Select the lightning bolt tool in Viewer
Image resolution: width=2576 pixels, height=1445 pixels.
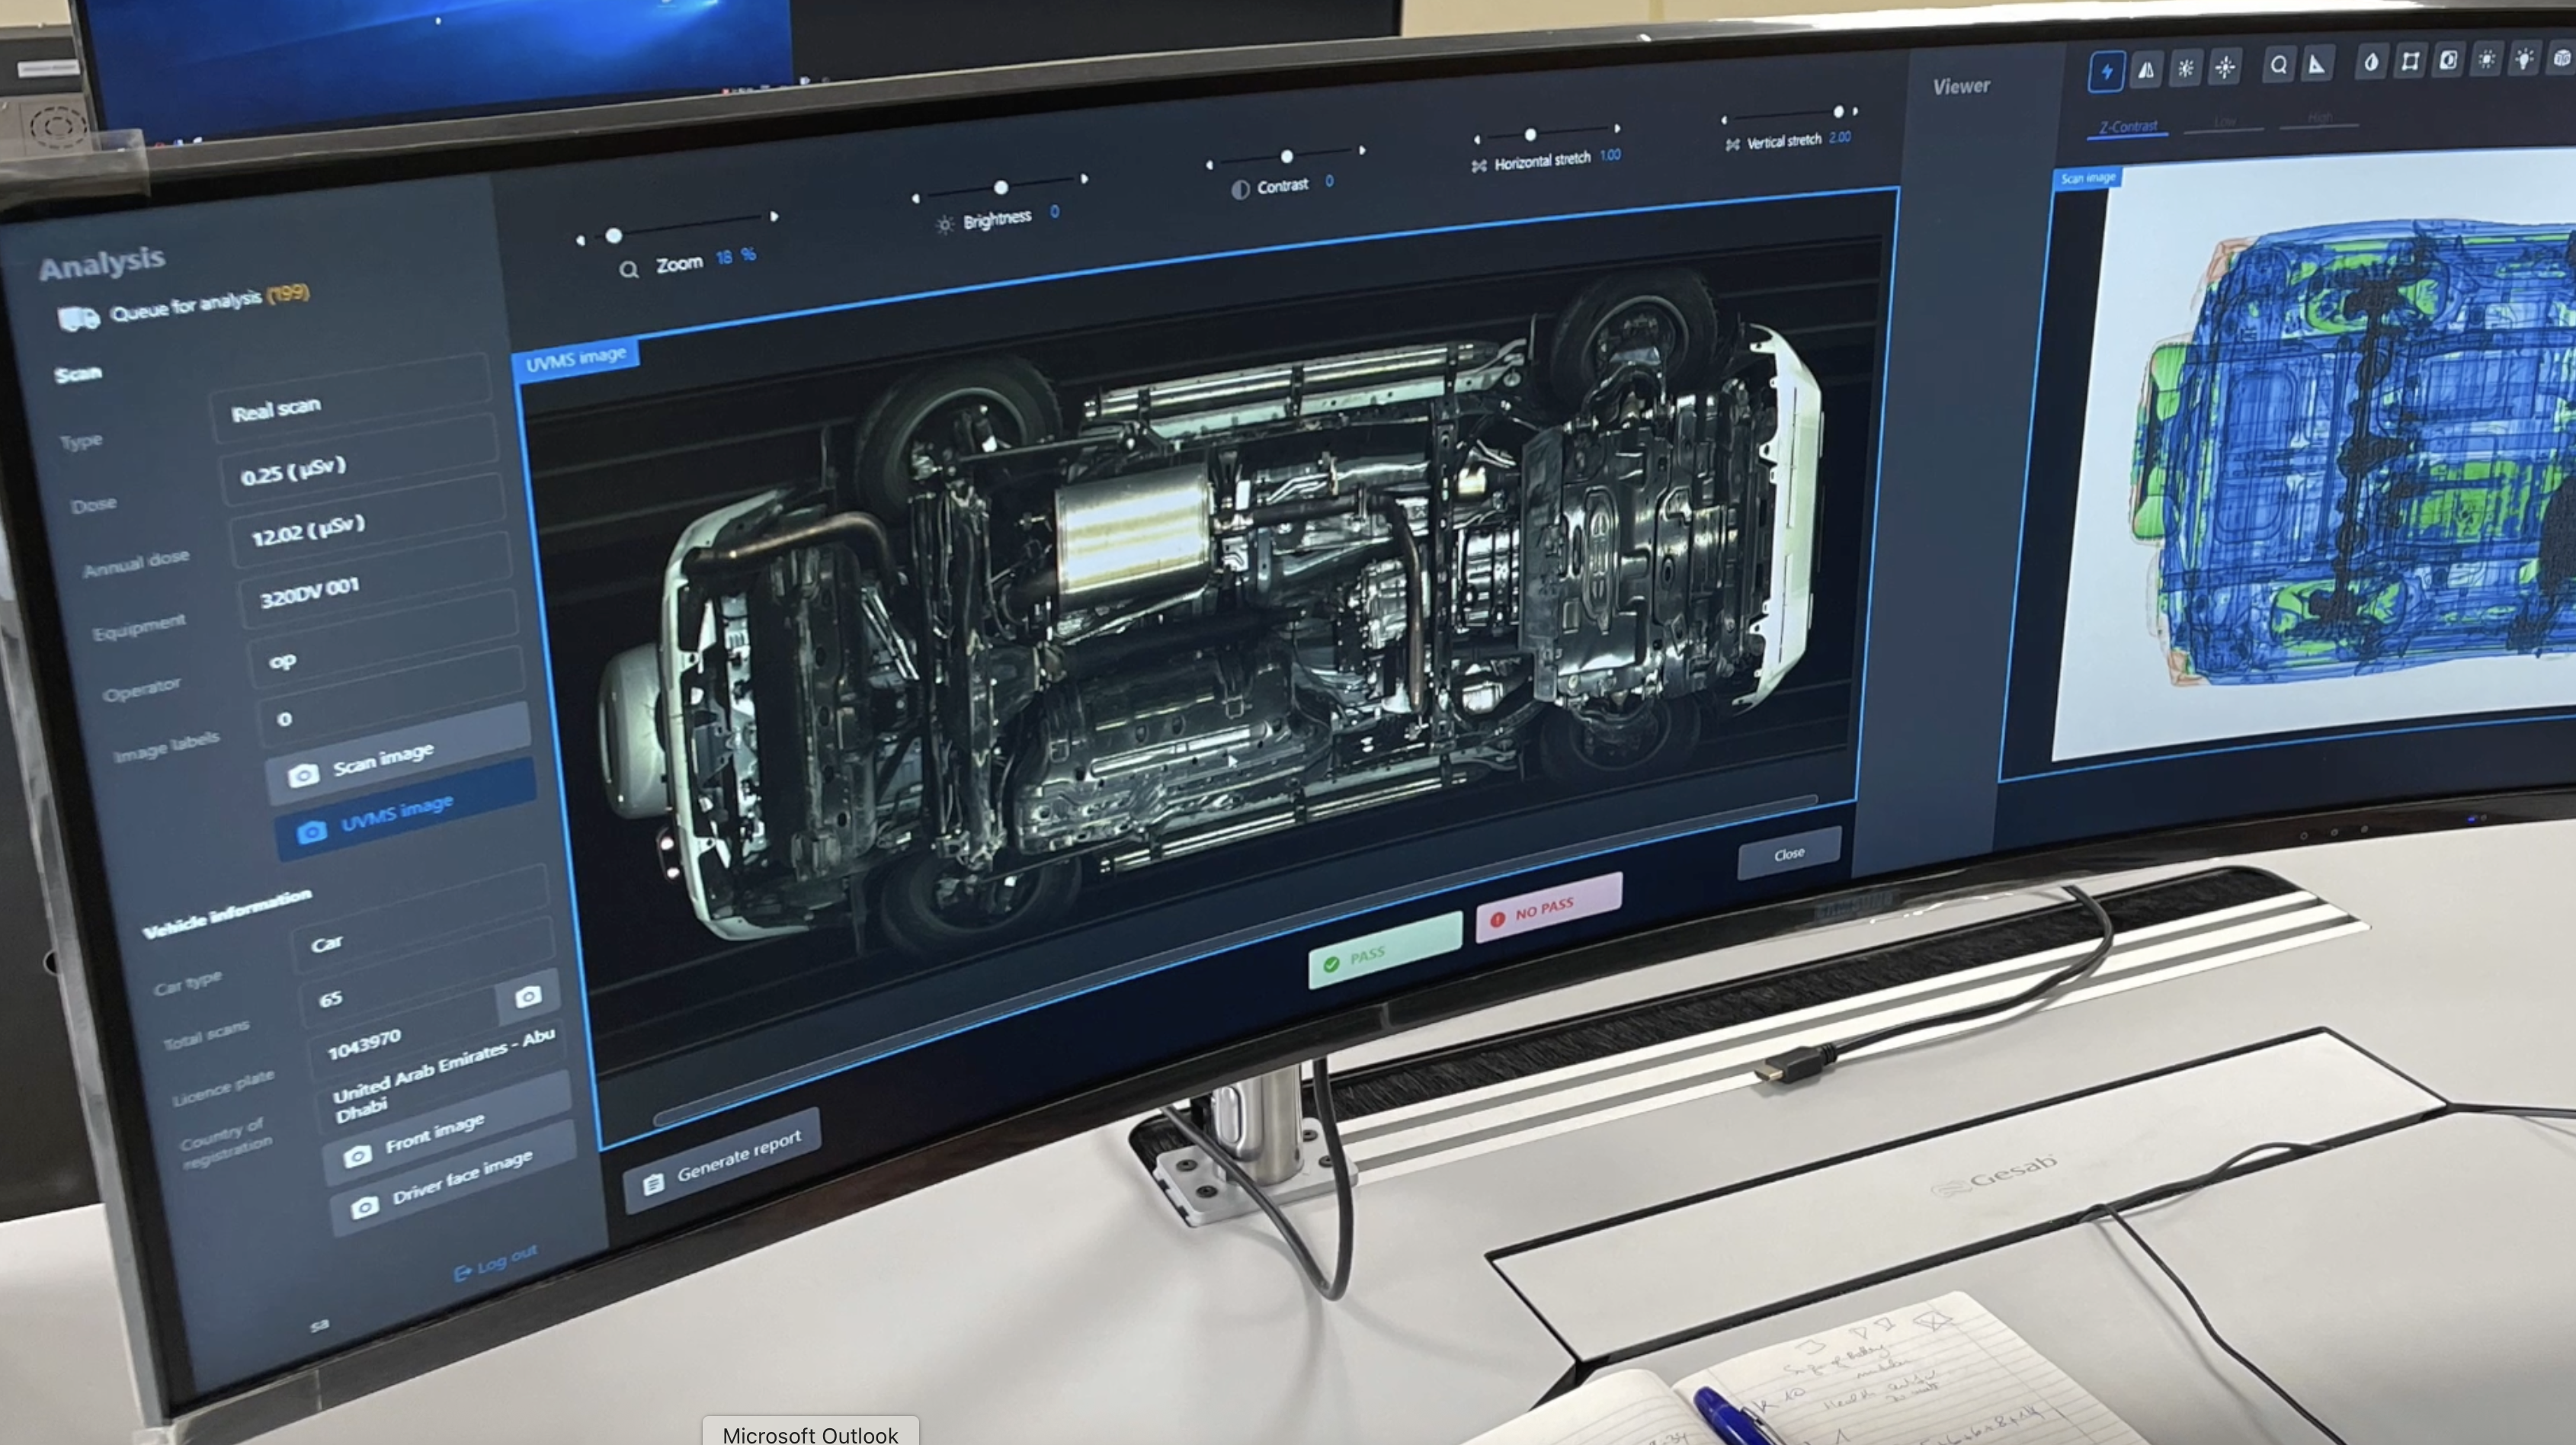pos(2106,72)
